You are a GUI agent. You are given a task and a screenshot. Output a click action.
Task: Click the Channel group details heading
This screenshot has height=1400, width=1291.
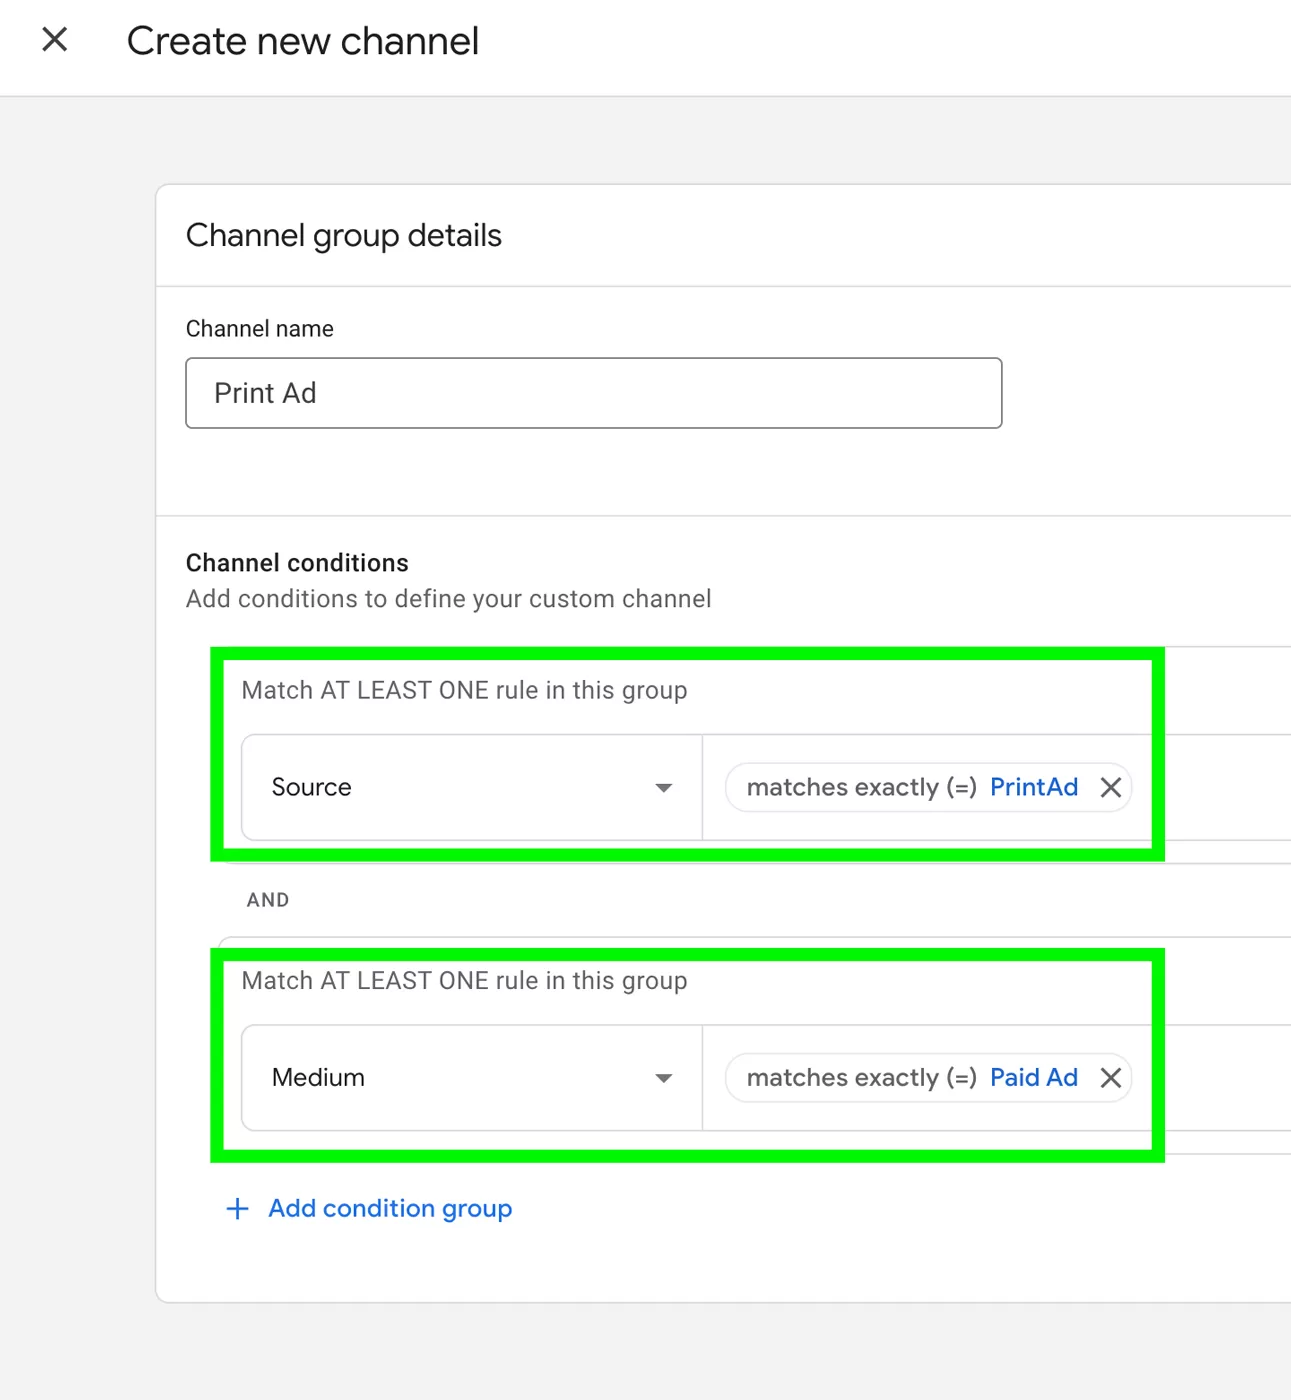click(x=343, y=236)
